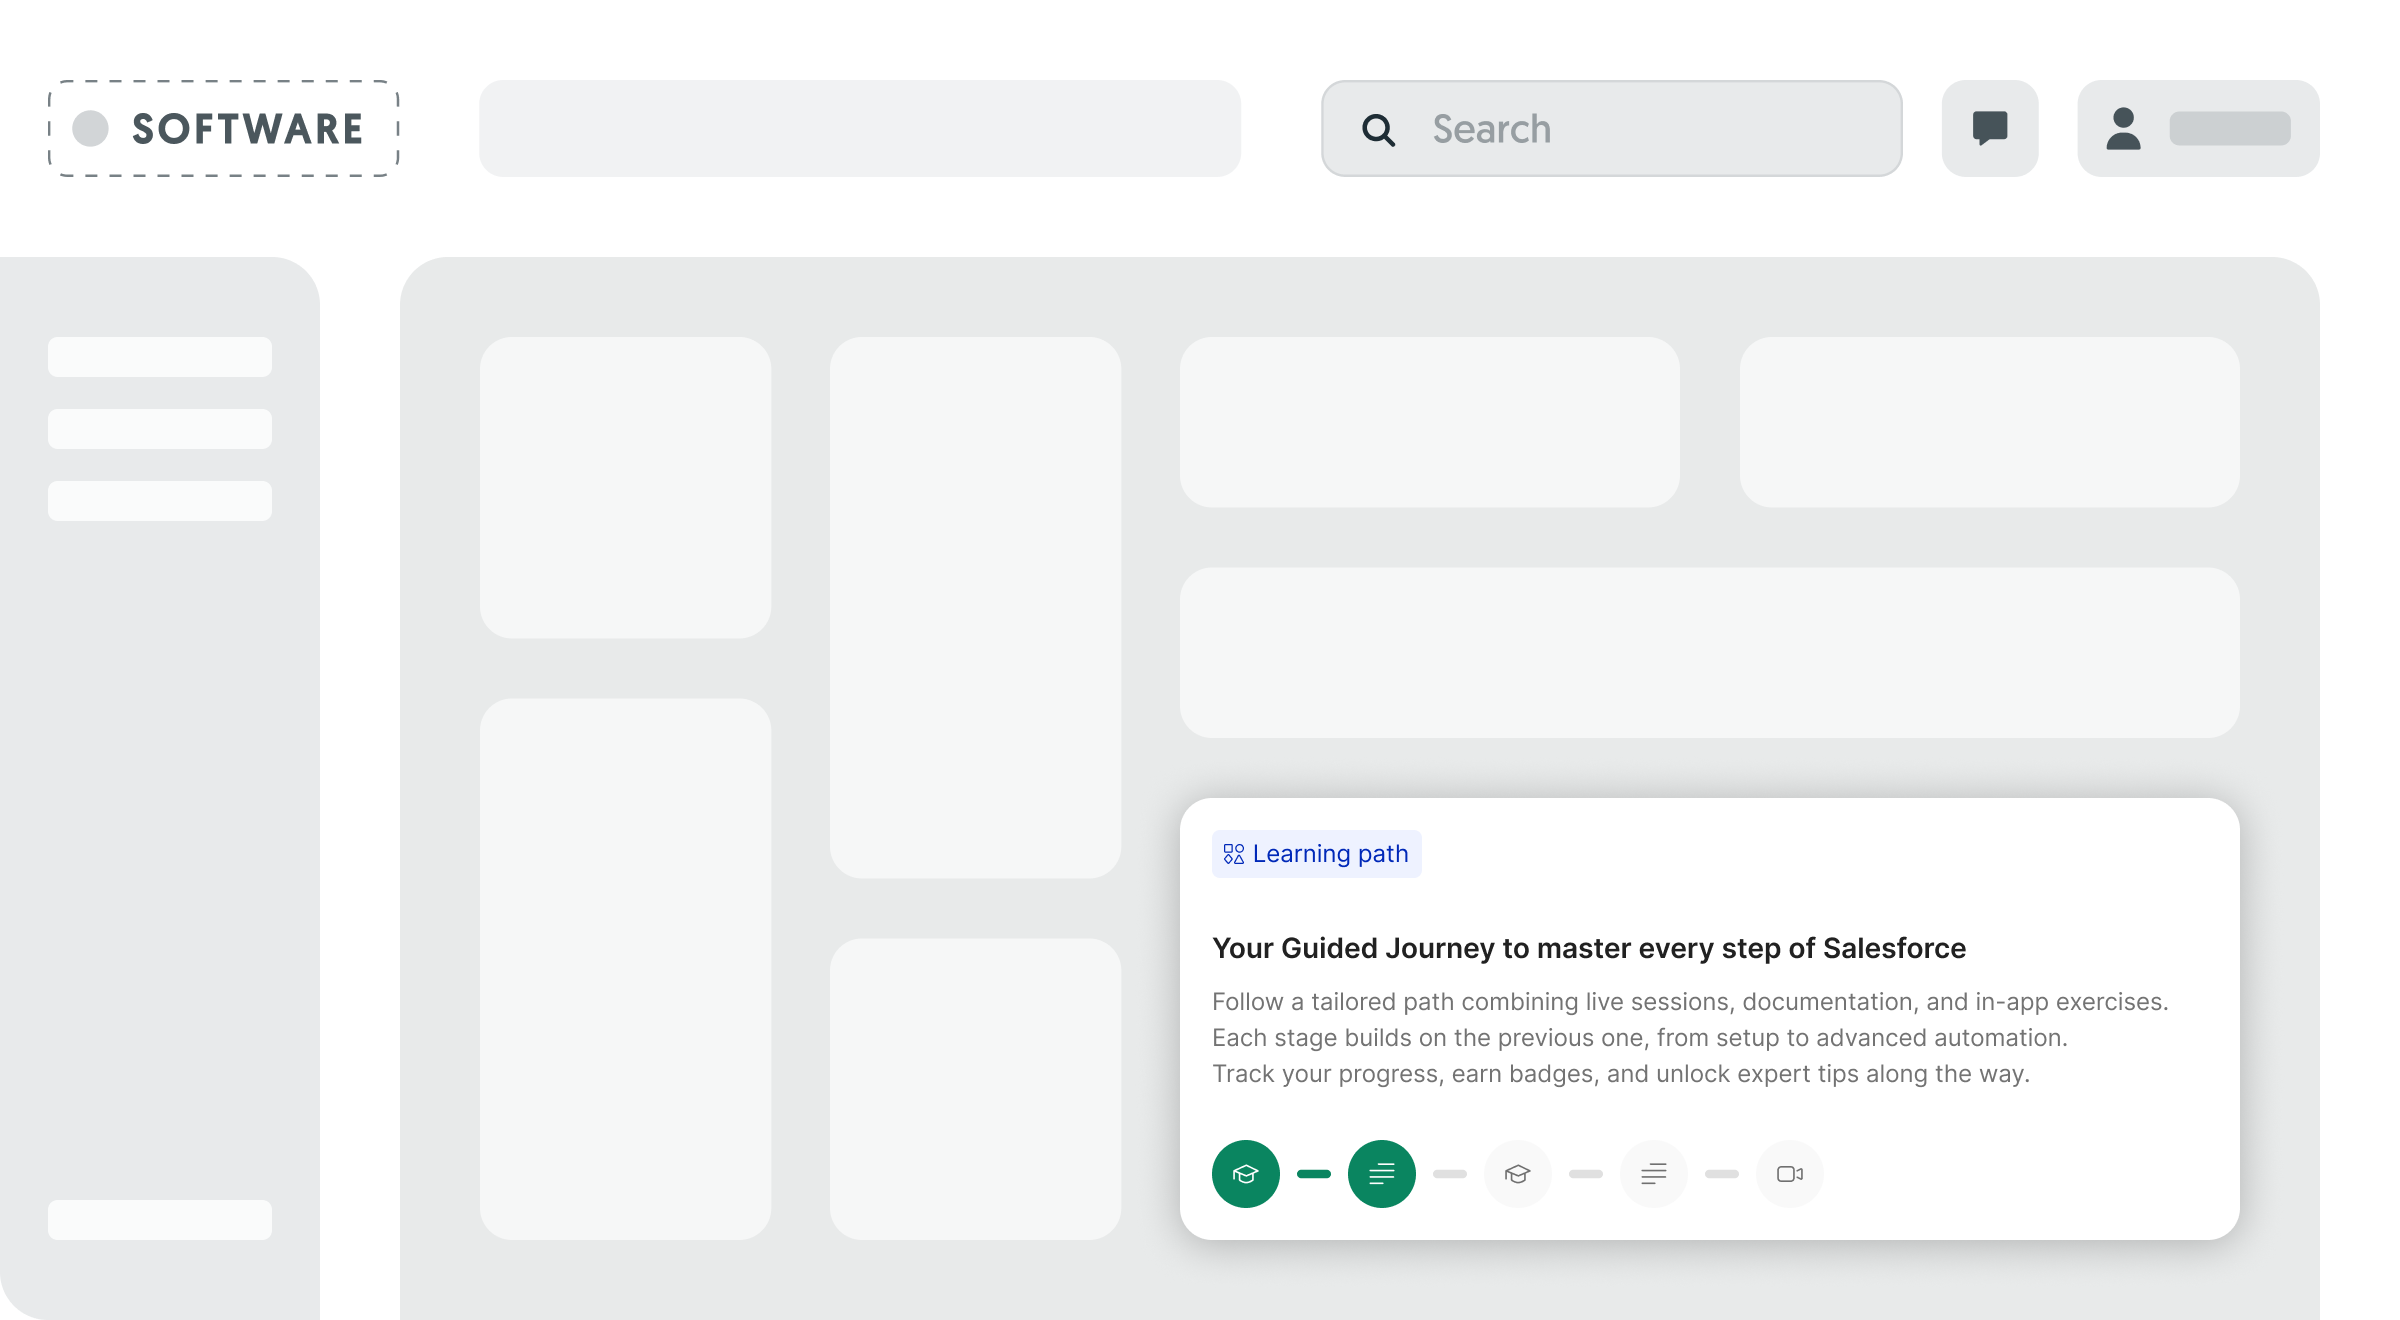
Task: Select the green document lines step
Action: pos(1381,1174)
